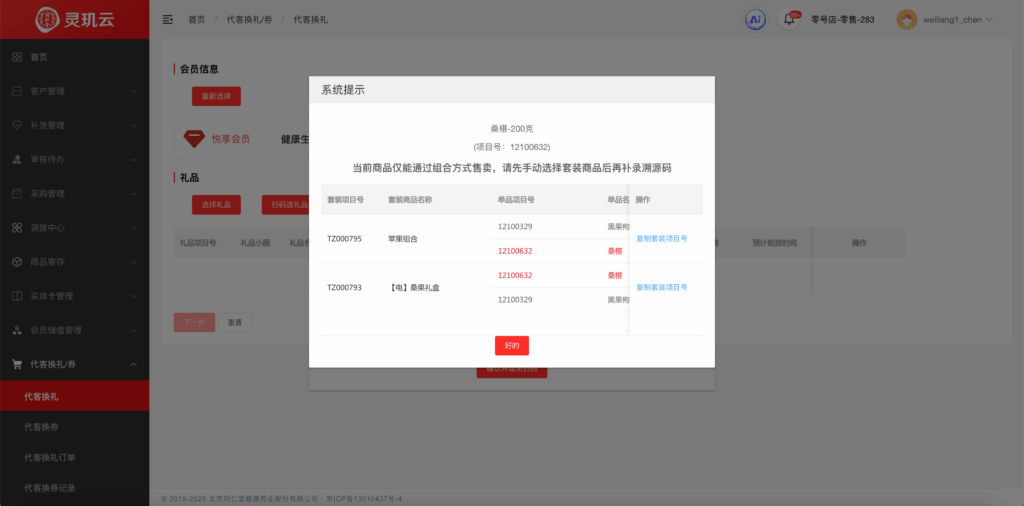Click the 调拨中心 icon in sidebar
This screenshot has width=1024, height=506.
(17, 228)
